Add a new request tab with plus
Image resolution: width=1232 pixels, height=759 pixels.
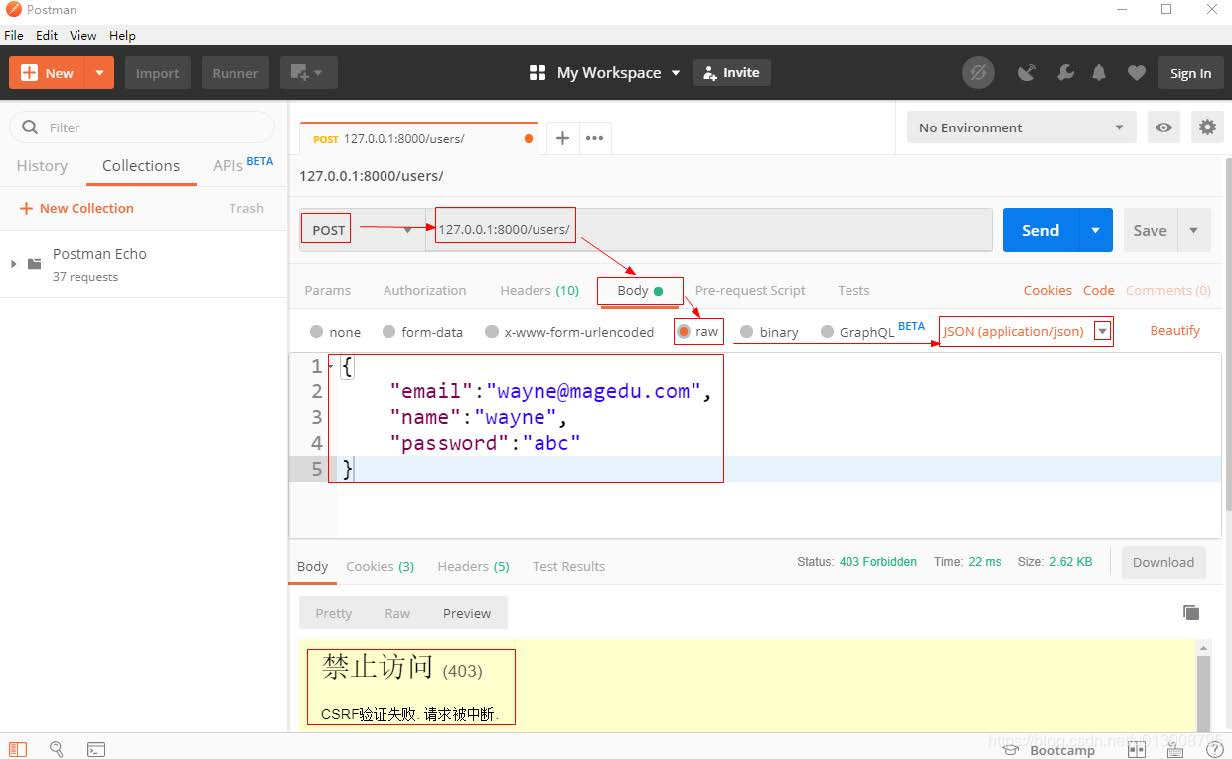coord(562,138)
